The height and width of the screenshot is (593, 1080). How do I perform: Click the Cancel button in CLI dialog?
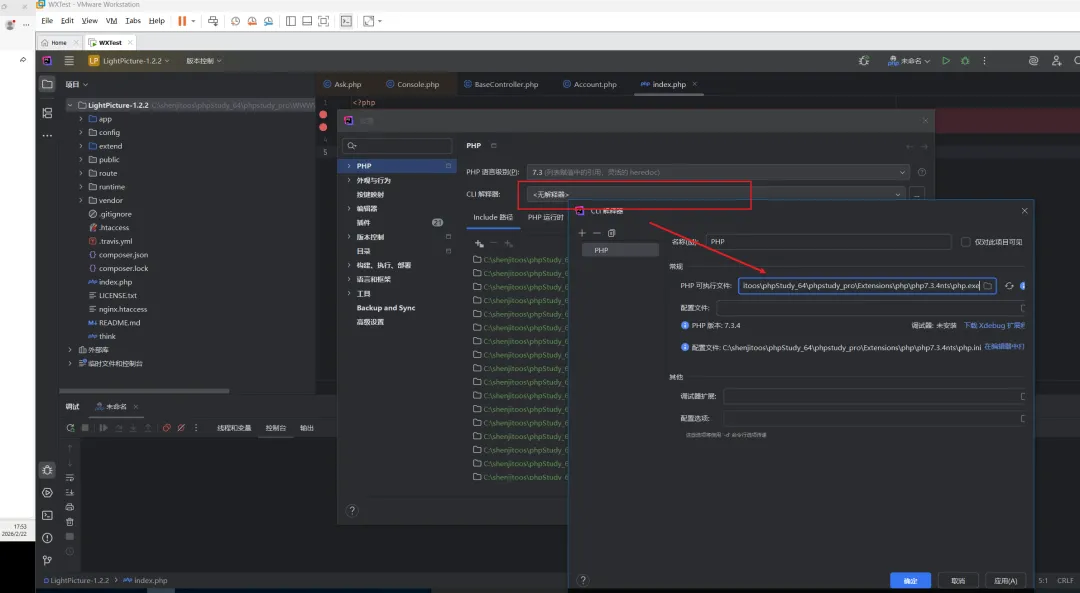coord(958,581)
